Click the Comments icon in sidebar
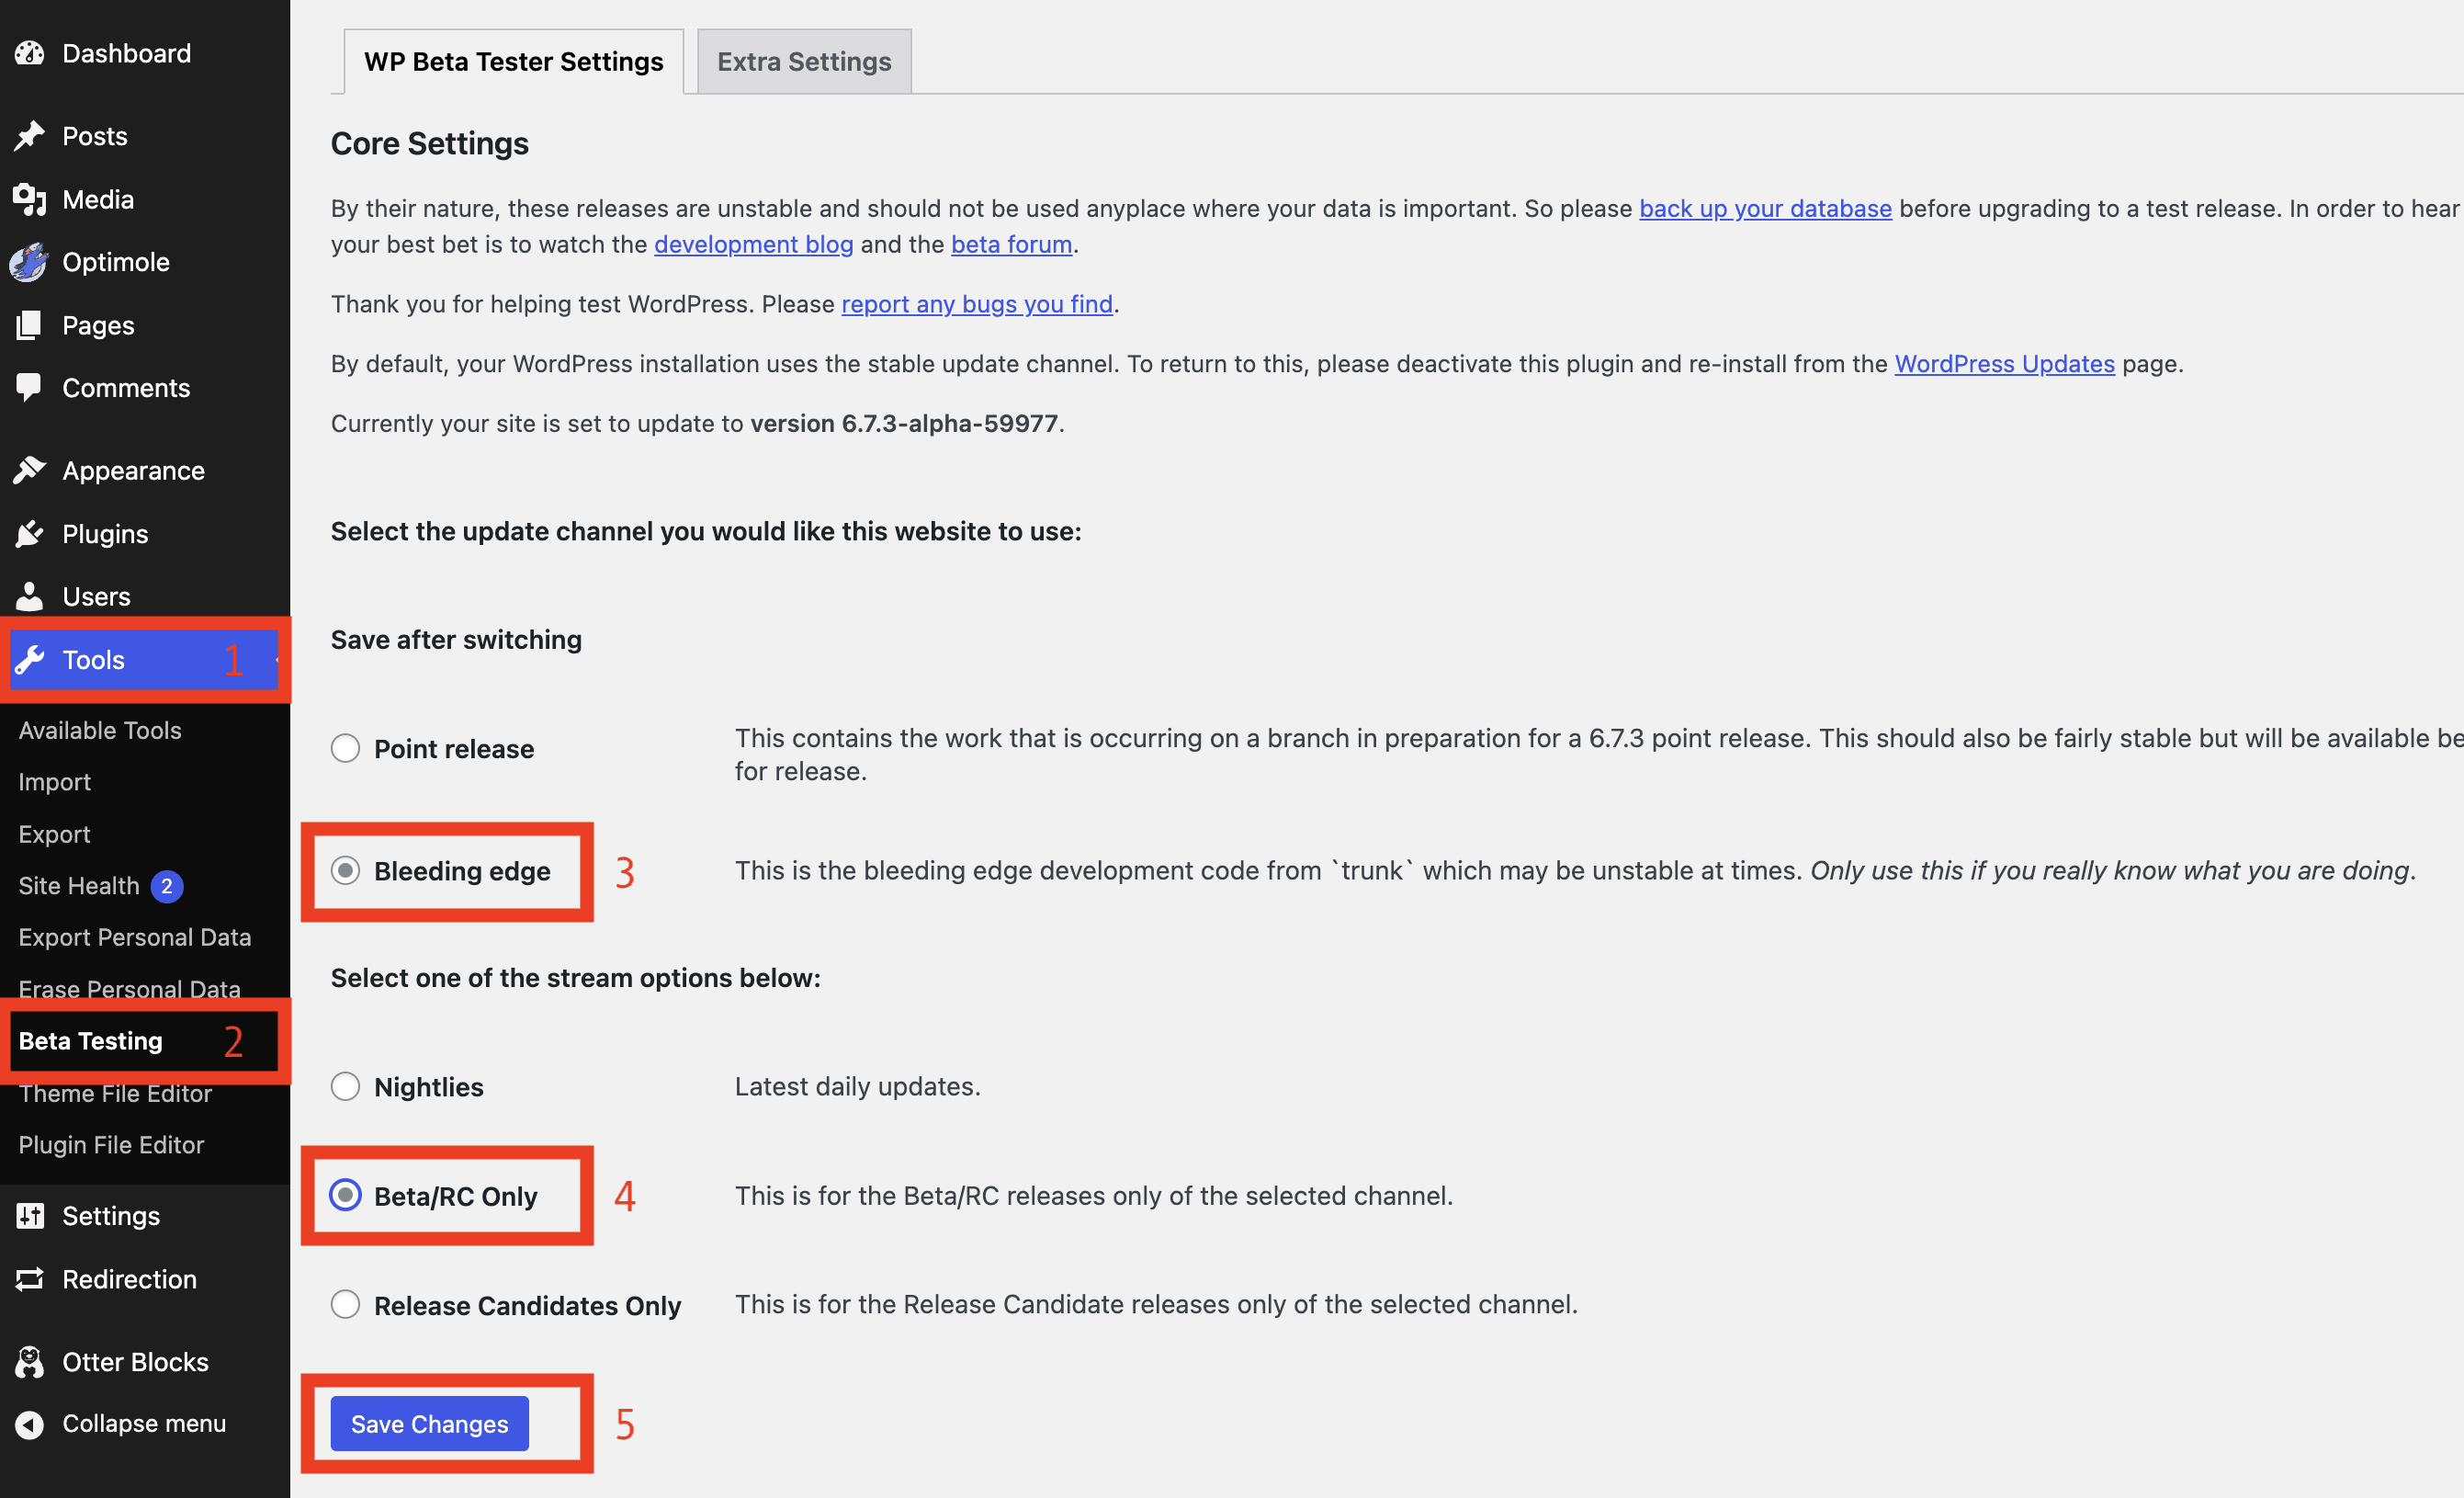Image resolution: width=2464 pixels, height=1498 pixels. click(x=30, y=388)
